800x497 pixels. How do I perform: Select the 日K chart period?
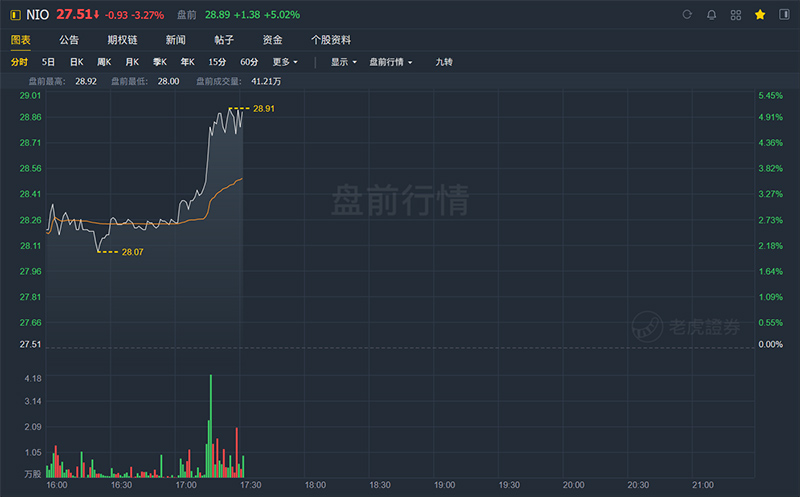click(x=77, y=62)
